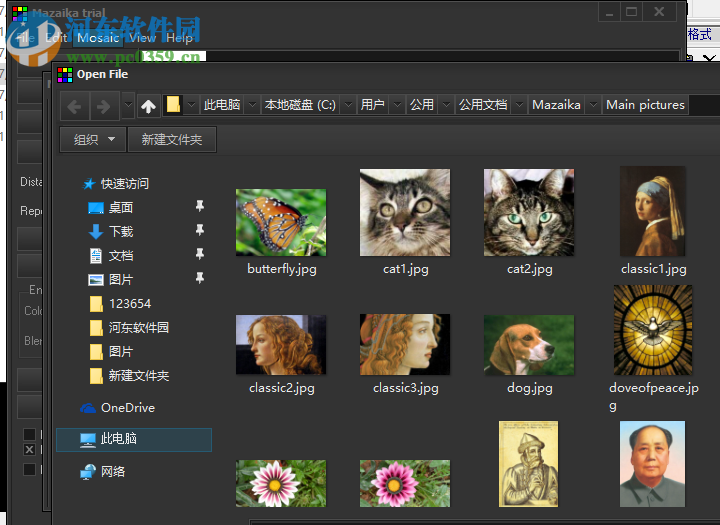Select cat2.jpg thumbnail
The width and height of the screenshot is (720, 525).
pyautogui.click(x=529, y=213)
